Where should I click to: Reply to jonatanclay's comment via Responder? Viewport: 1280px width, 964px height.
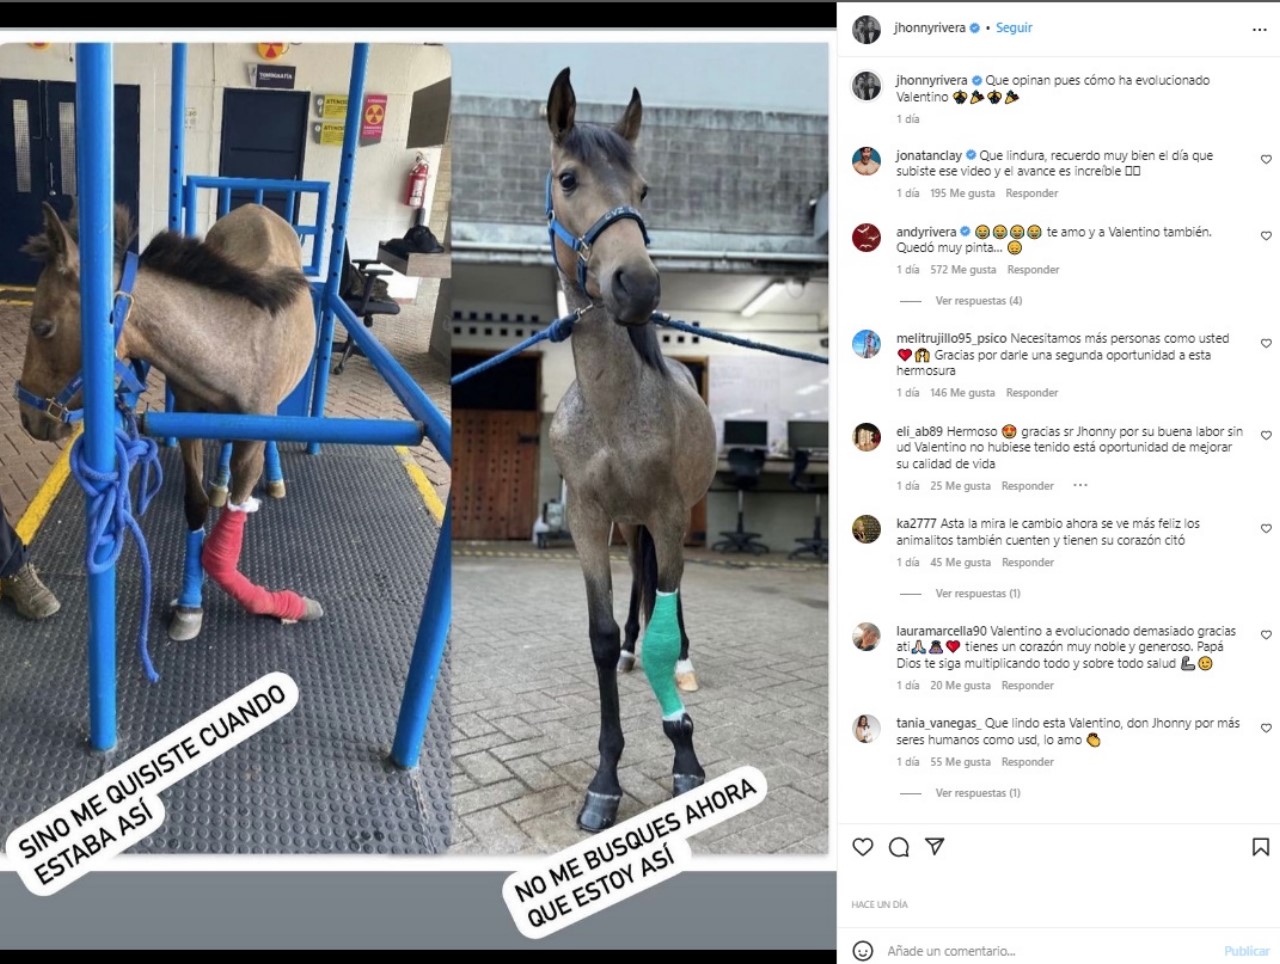click(x=1031, y=193)
